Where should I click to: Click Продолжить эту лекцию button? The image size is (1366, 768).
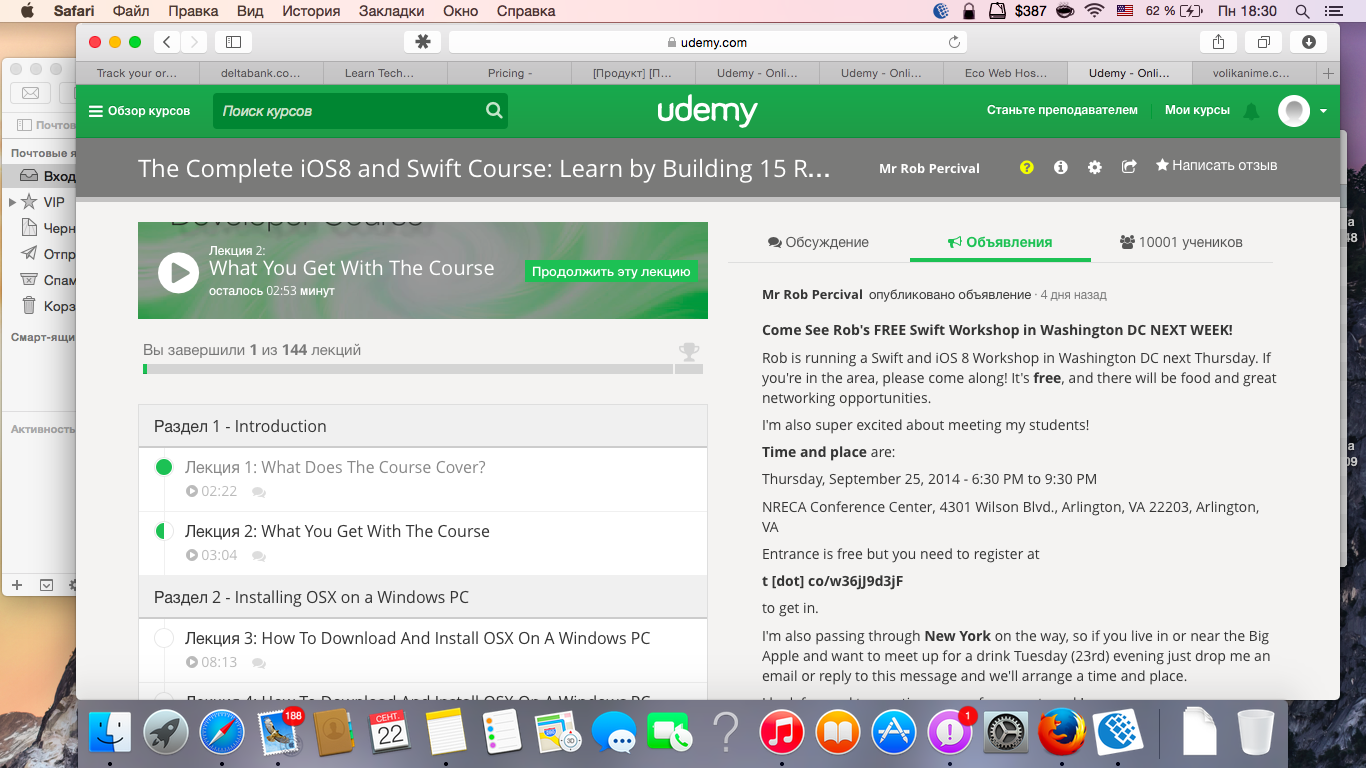point(610,272)
